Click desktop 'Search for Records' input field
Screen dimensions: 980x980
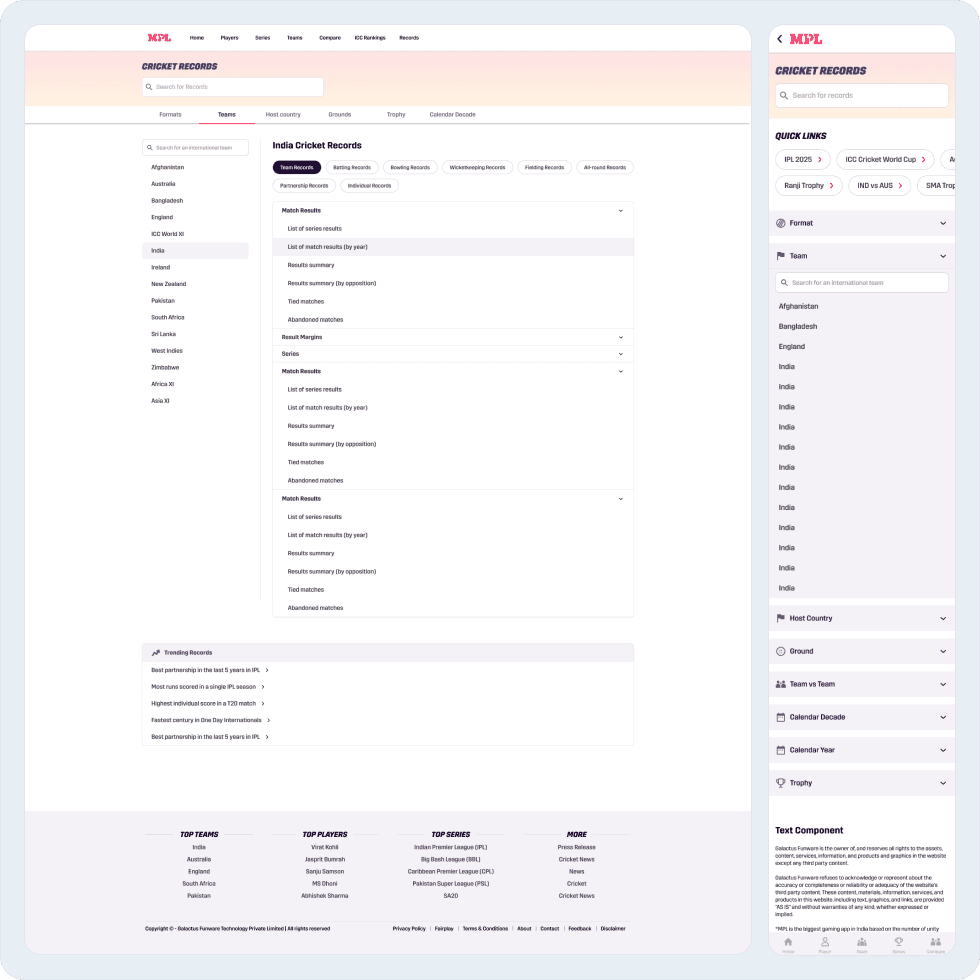pyautogui.click(x=232, y=87)
